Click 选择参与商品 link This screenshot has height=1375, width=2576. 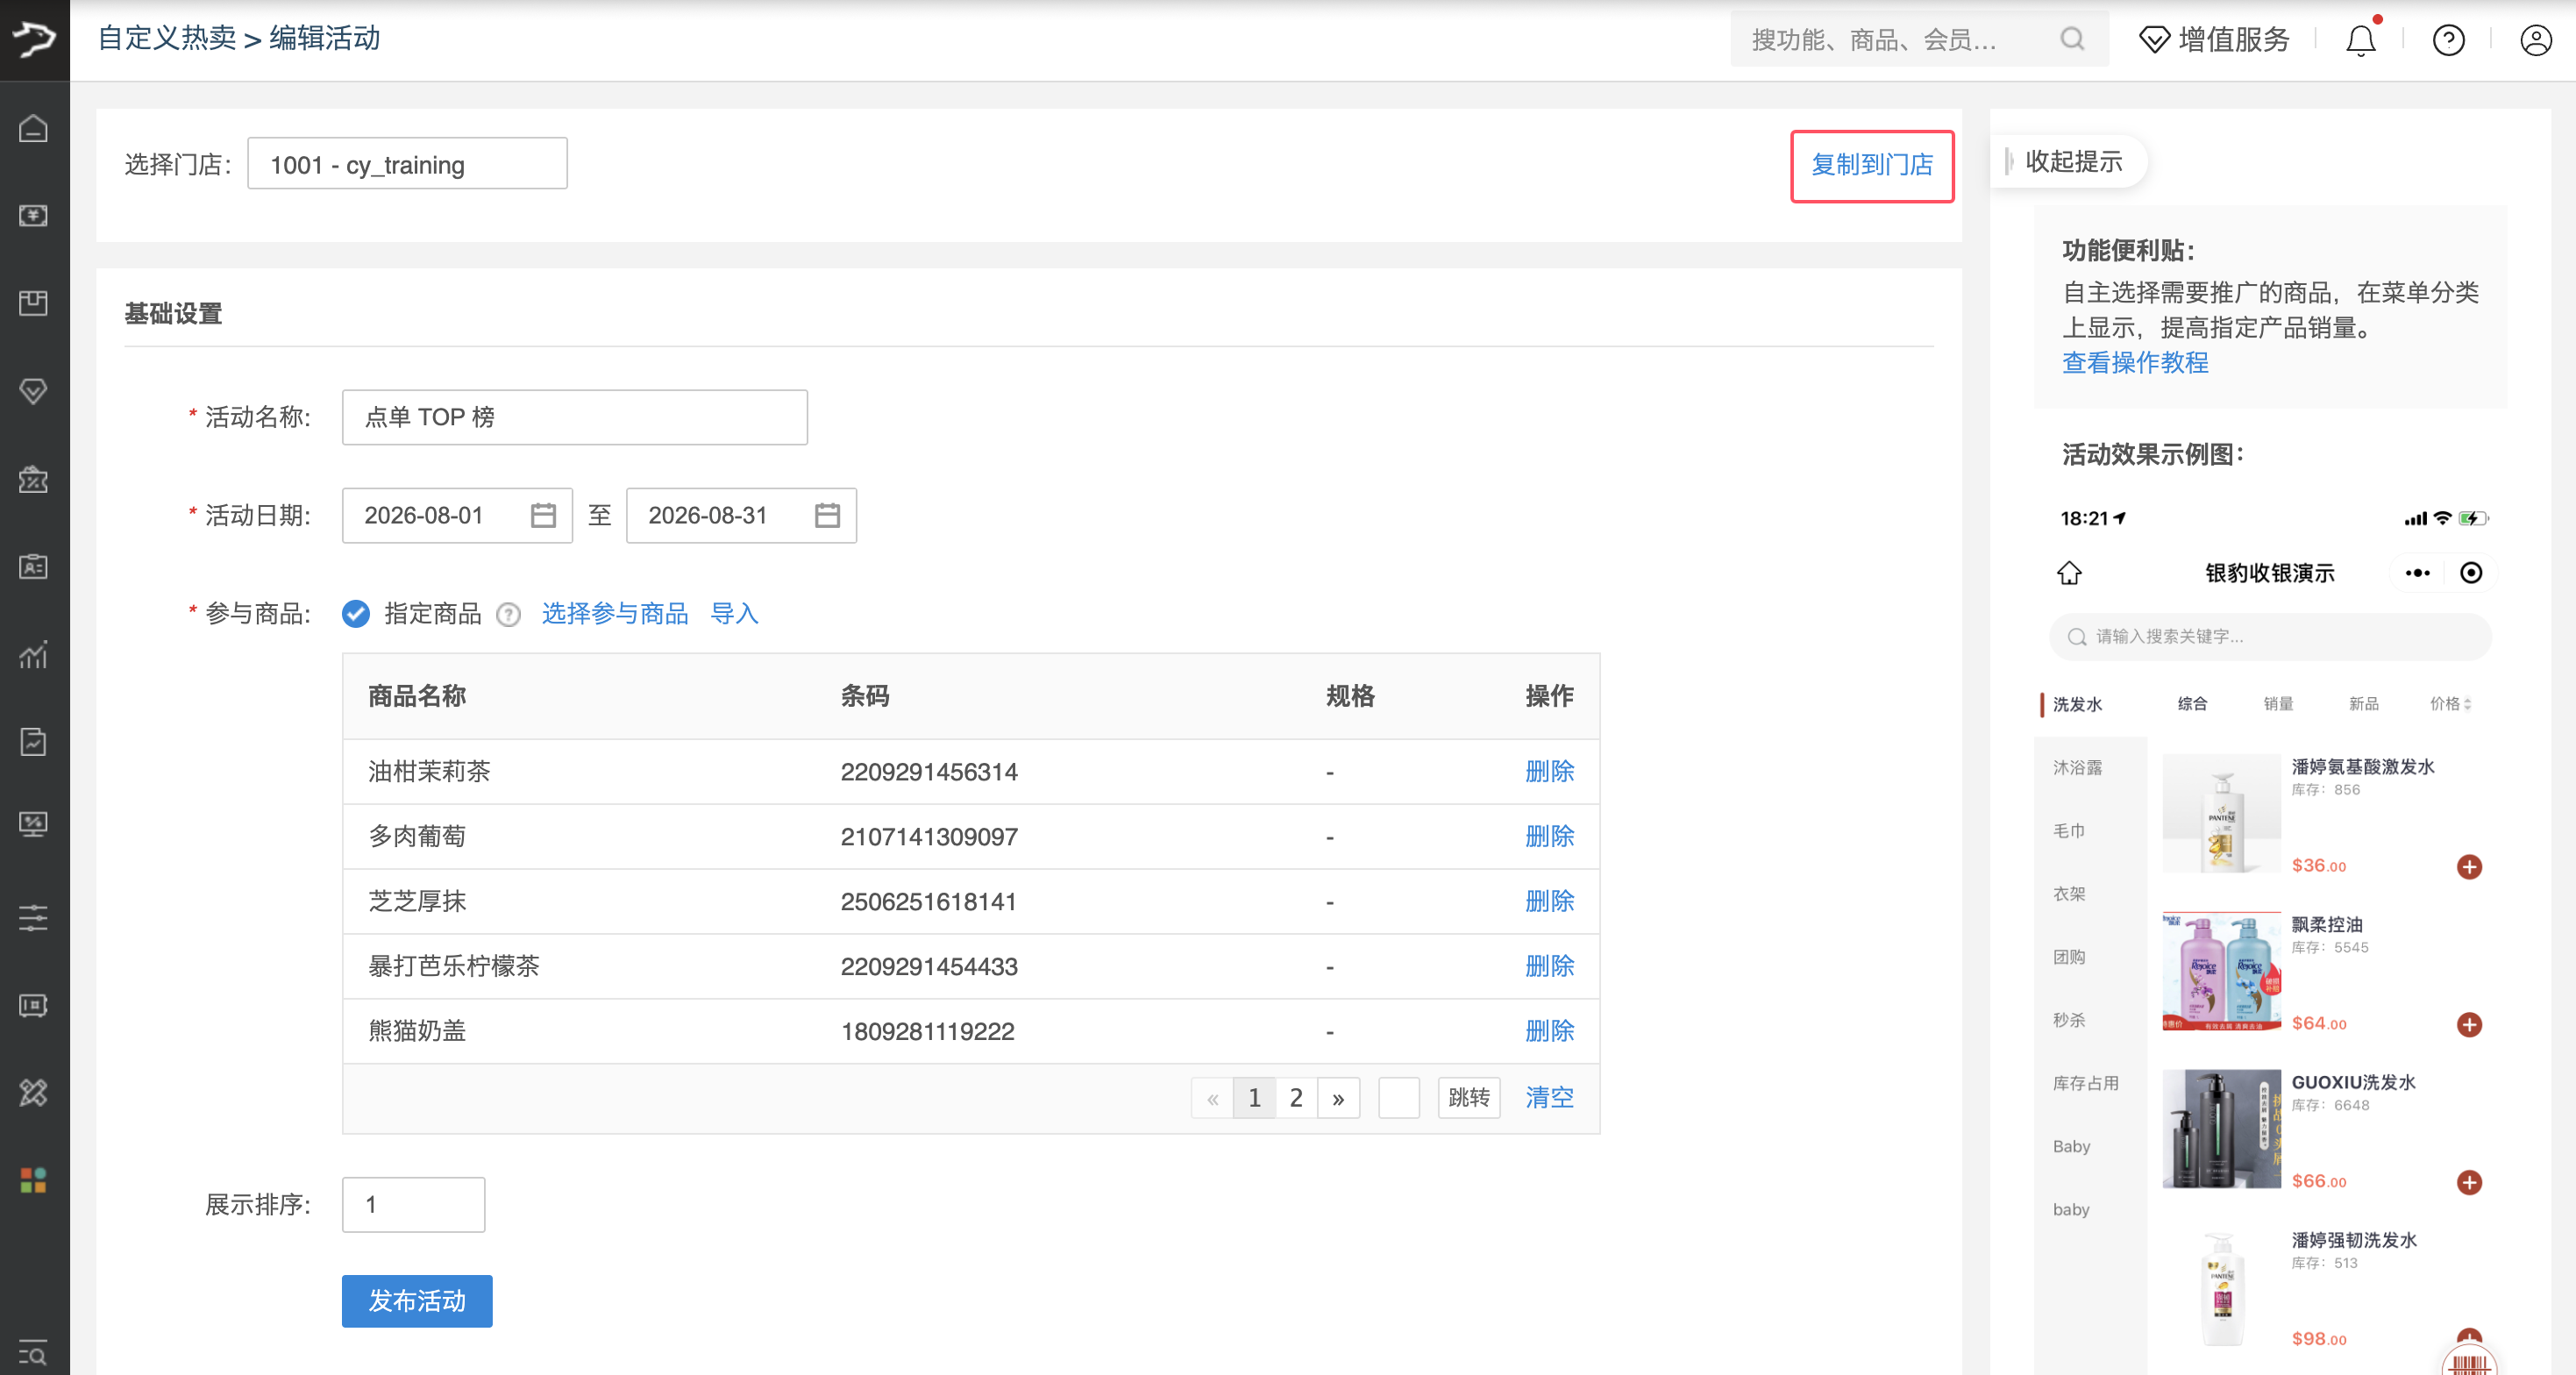(x=615, y=614)
